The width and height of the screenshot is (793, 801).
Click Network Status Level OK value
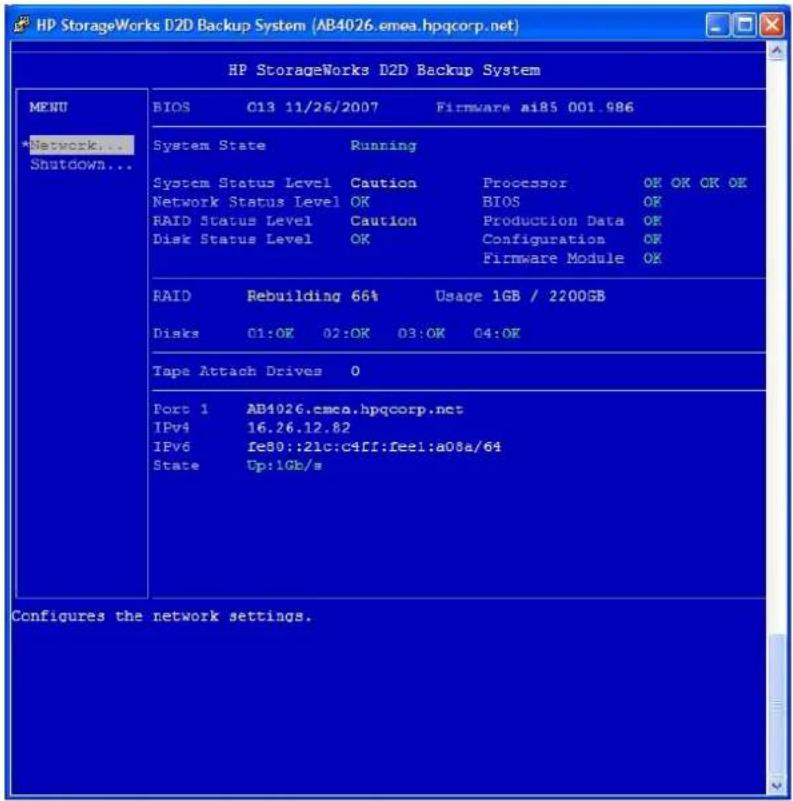pos(360,202)
